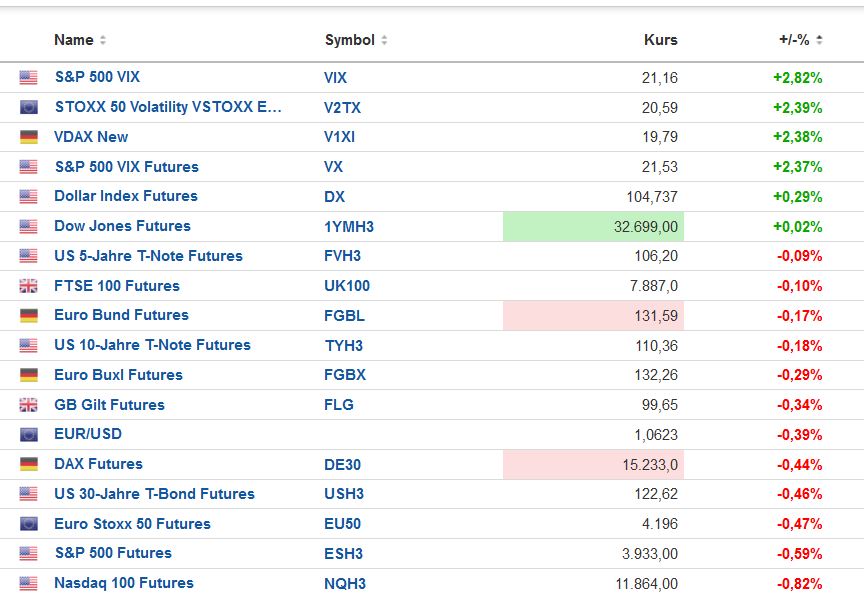Select the DAX Futures price 15.233,0
This screenshot has height=604, width=864.
pyautogui.click(x=650, y=465)
